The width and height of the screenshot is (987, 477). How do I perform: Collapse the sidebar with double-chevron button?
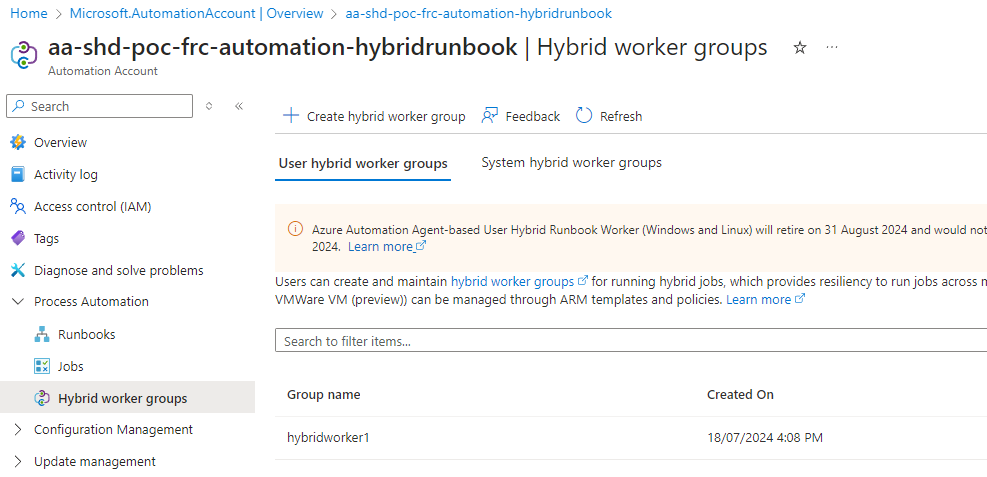point(239,106)
